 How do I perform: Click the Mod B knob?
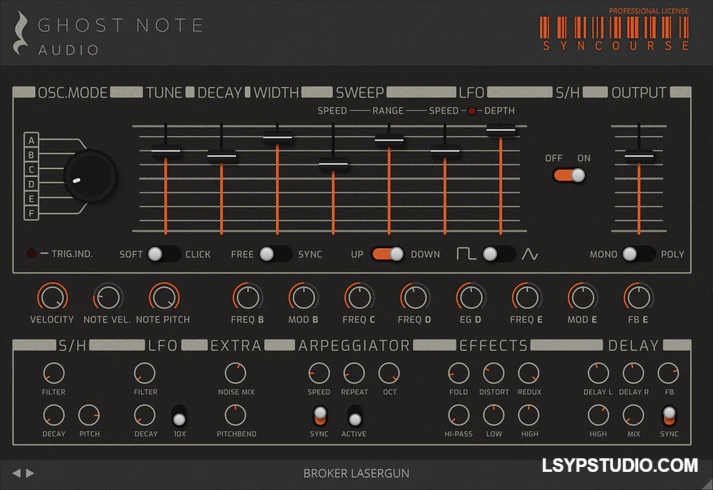point(304,297)
